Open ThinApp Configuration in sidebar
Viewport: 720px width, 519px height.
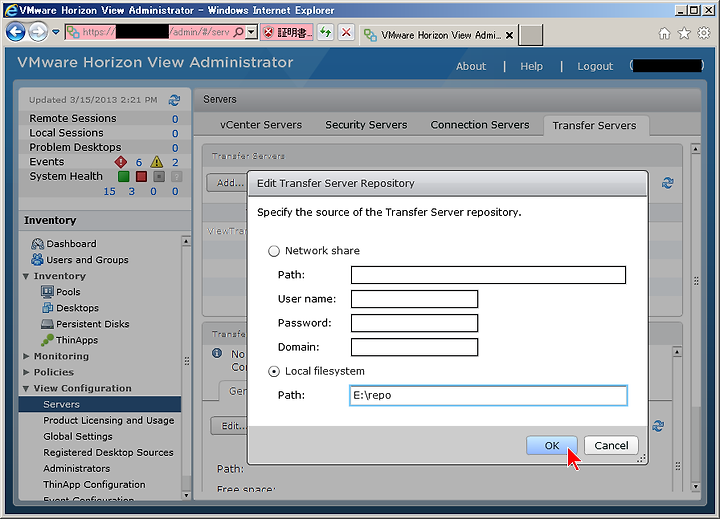click(x=94, y=485)
